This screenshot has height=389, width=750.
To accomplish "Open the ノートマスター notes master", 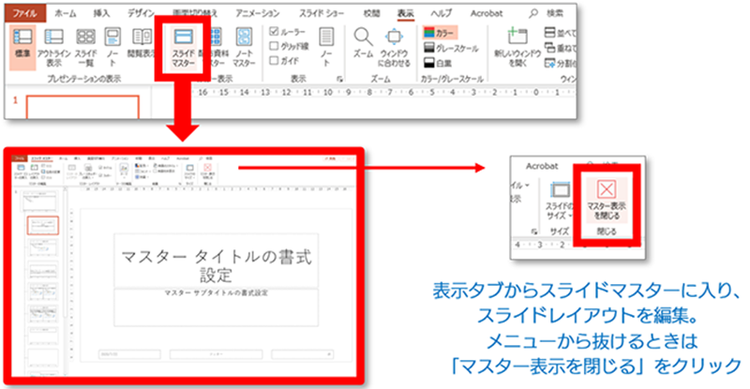I will tap(244, 47).
